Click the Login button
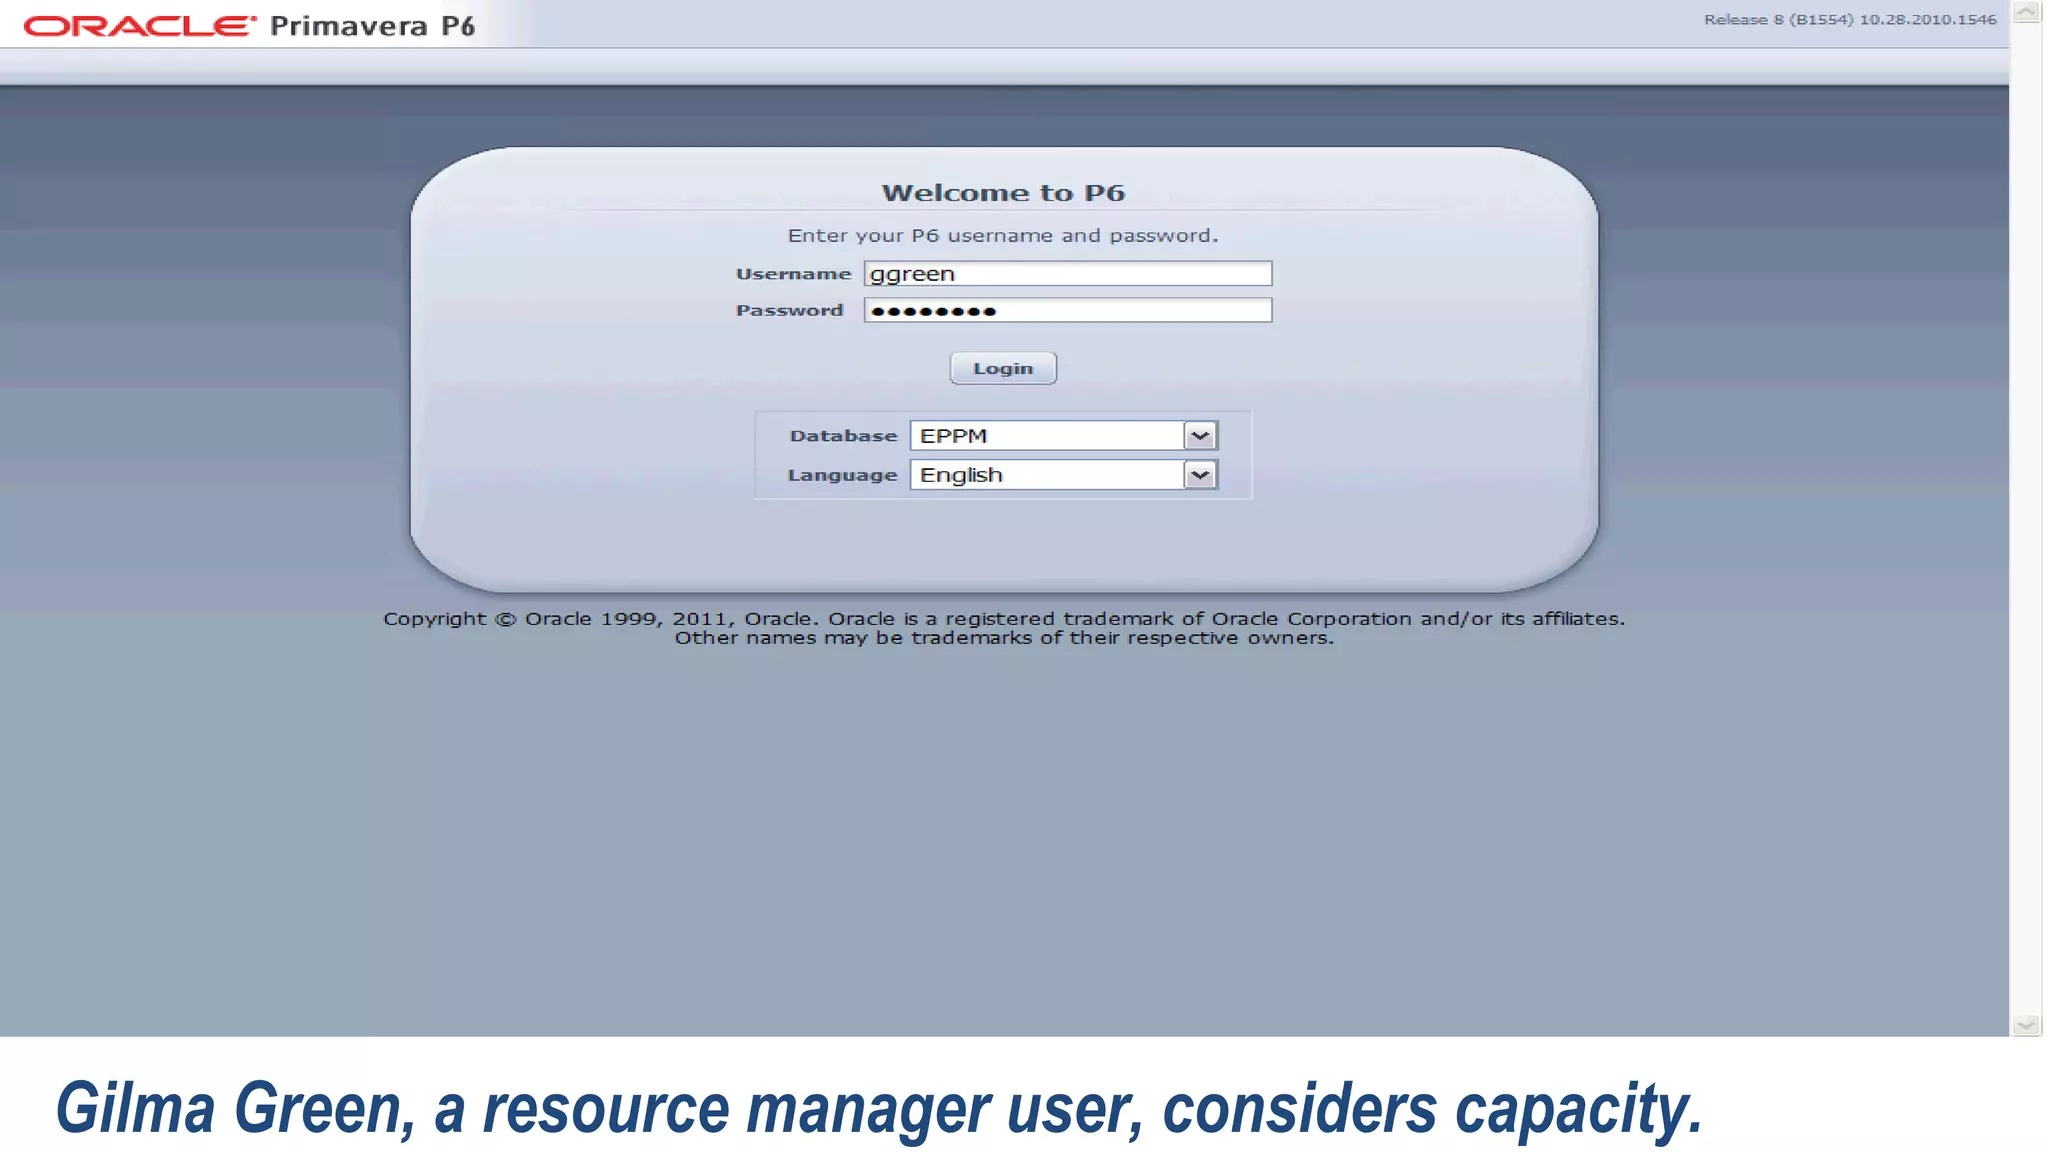 tap(1003, 368)
